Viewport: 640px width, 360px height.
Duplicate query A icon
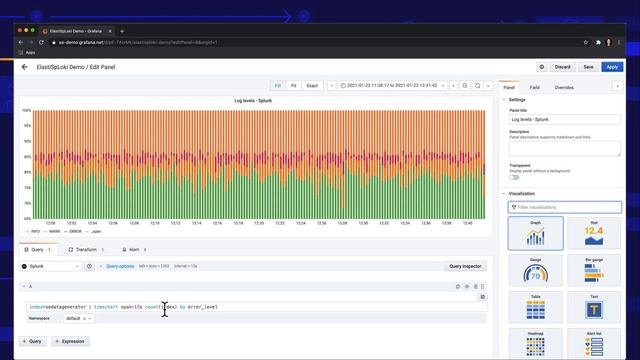[458, 287]
